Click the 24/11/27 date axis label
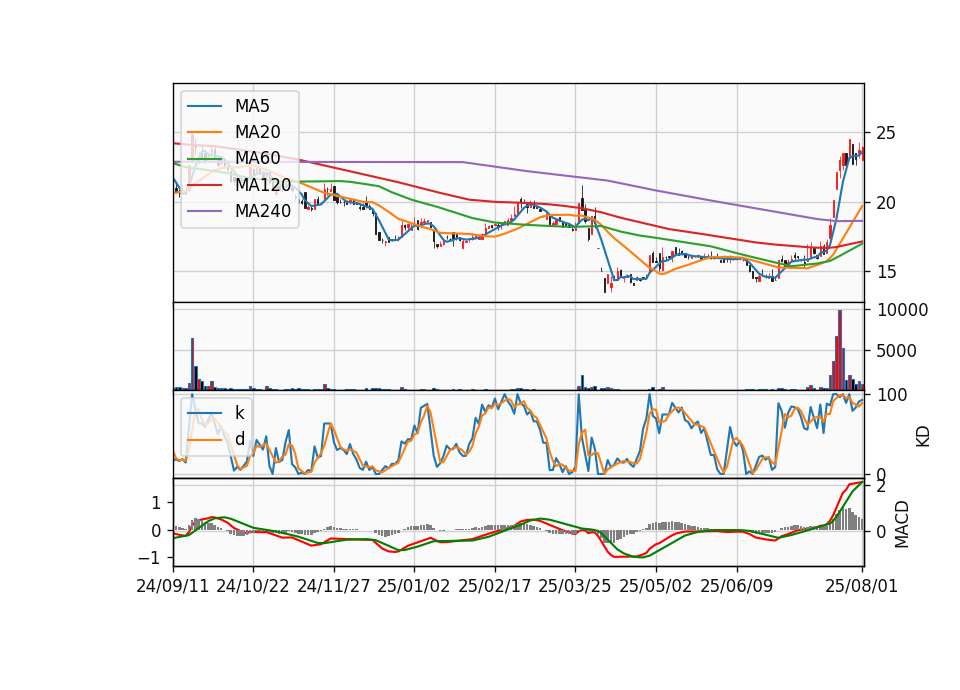 [334, 586]
